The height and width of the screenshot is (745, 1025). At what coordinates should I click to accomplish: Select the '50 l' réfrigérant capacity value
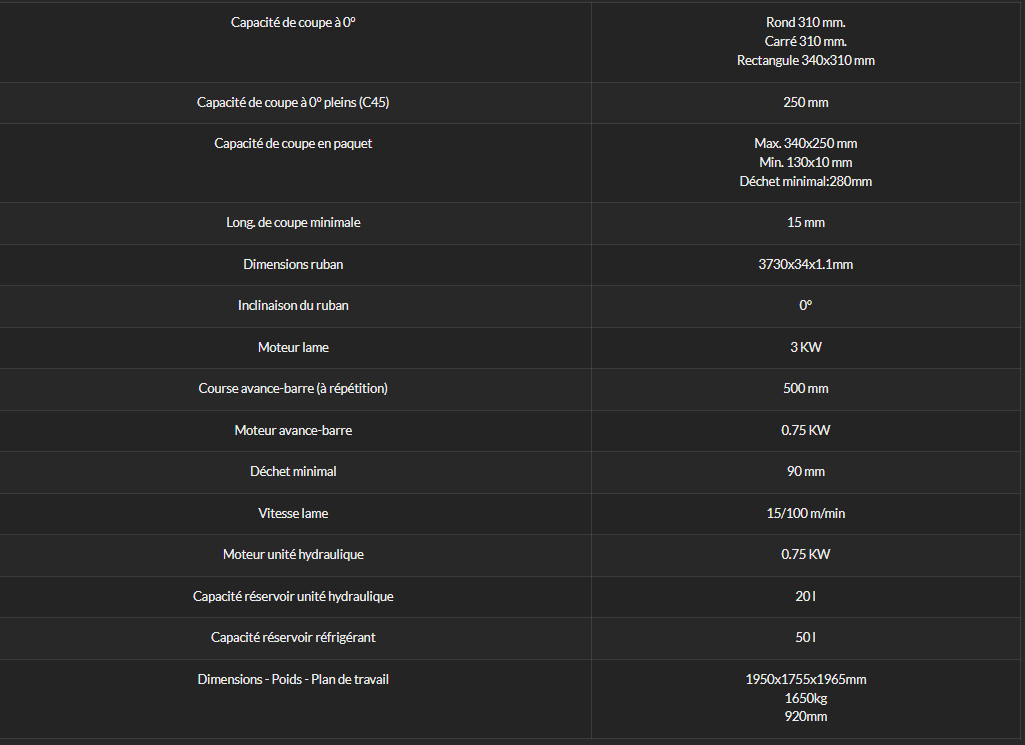(x=805, y=637)
